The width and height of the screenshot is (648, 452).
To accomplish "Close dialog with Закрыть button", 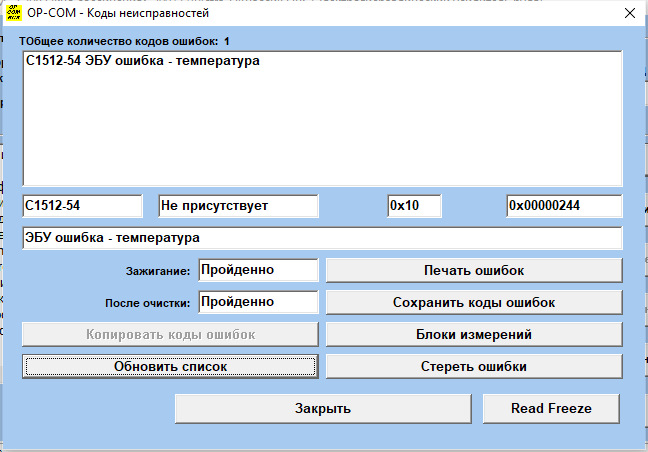I will (x=323, y=409).
